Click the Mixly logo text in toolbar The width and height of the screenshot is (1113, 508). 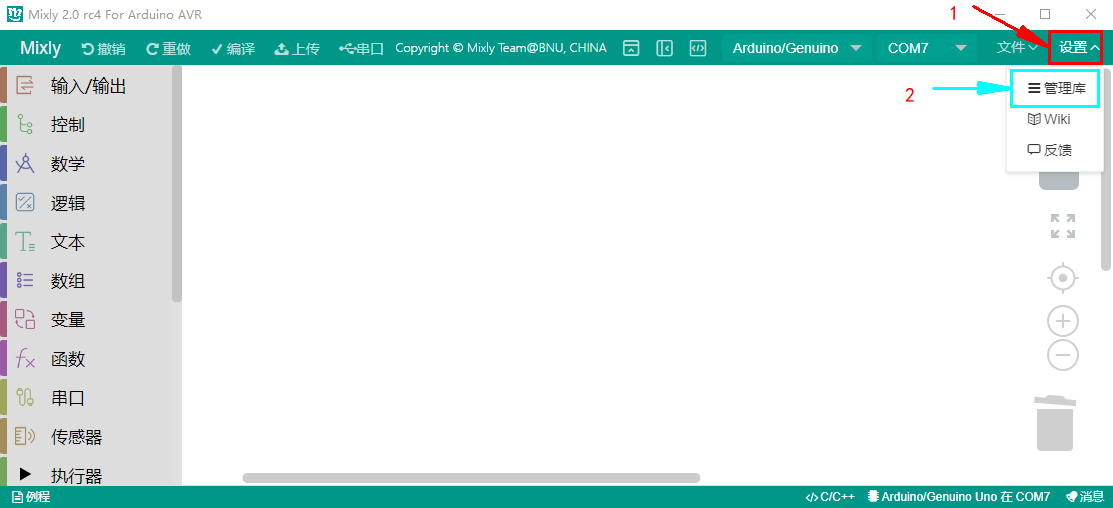pos(40,48)
